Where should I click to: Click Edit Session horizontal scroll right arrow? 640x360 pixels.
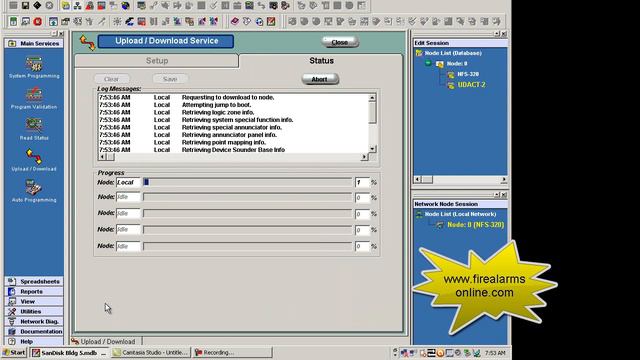click(x=504, y=179)
